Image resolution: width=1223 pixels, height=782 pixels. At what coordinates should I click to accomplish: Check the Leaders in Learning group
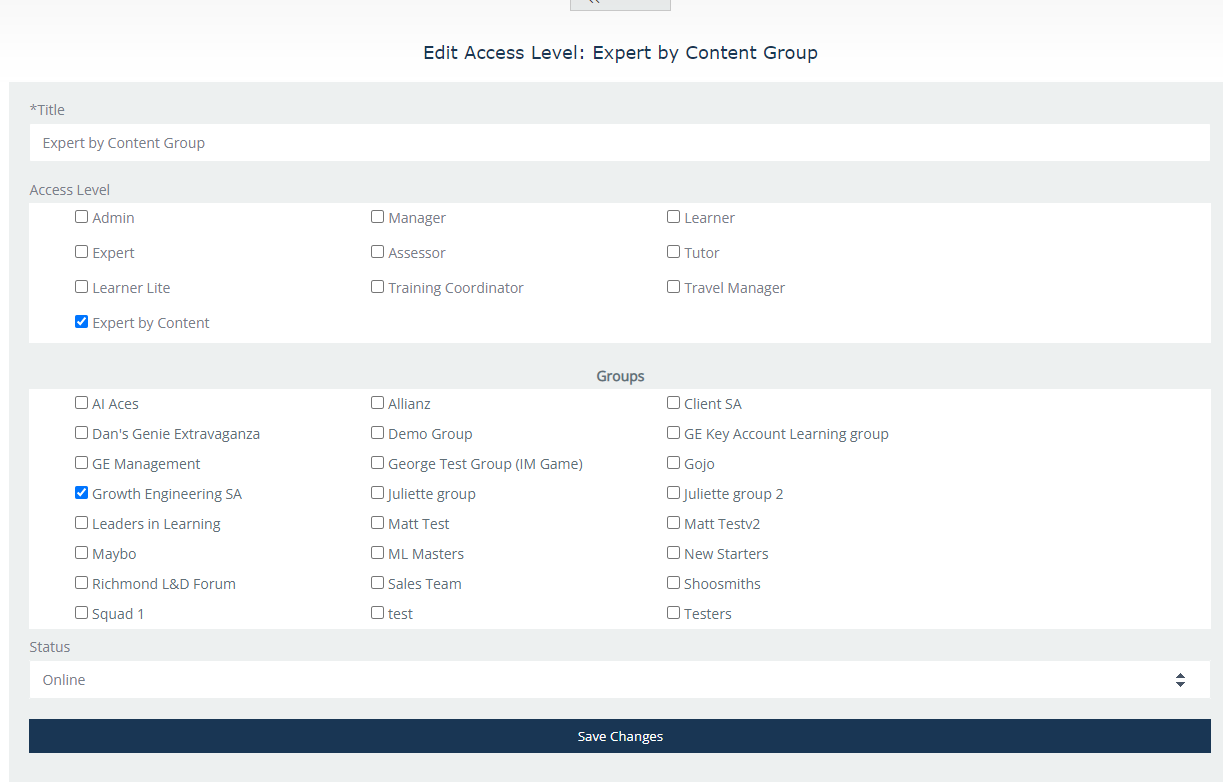point(82,523)
